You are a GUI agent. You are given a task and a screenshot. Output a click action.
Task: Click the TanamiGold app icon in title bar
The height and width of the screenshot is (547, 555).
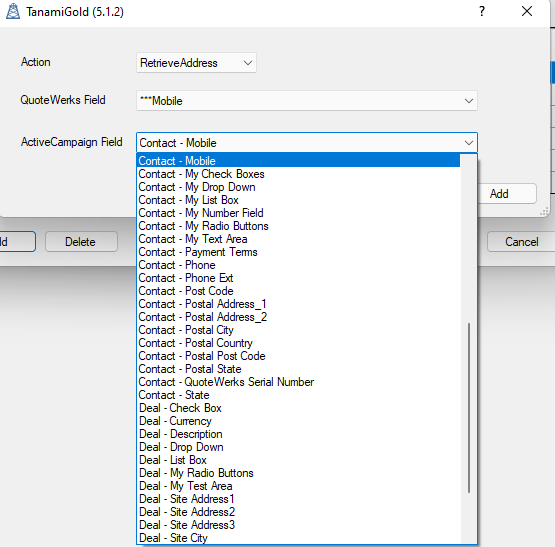point(13,11)
